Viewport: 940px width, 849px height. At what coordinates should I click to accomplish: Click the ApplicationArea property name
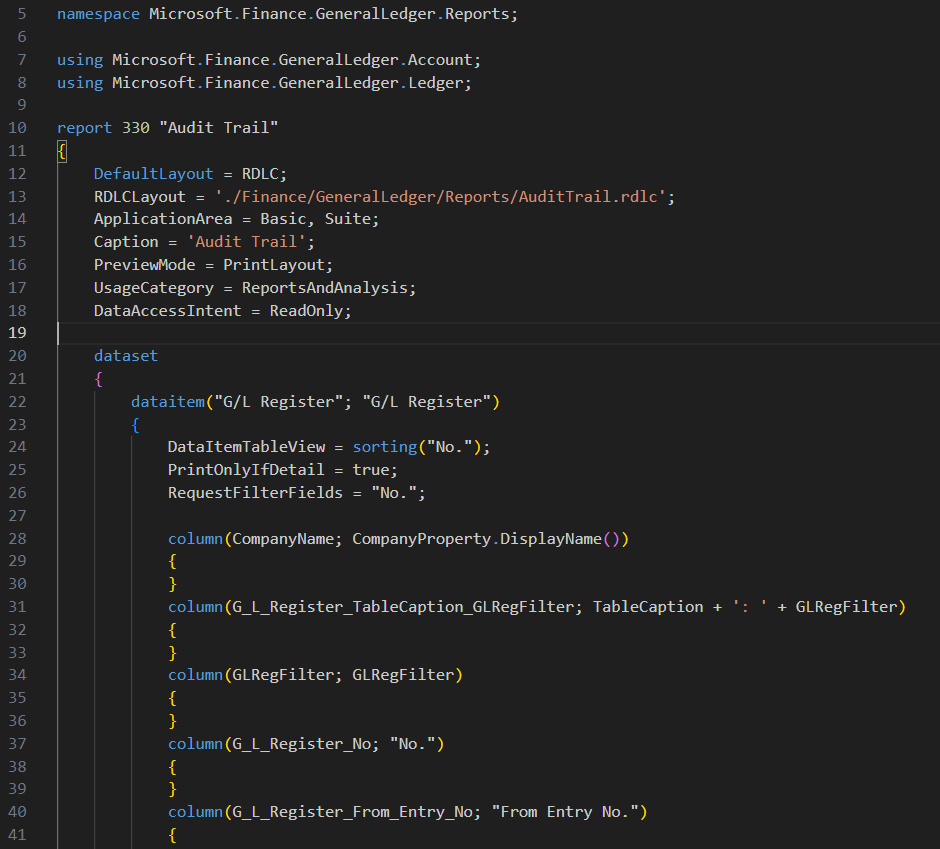(x=167, y=219)
